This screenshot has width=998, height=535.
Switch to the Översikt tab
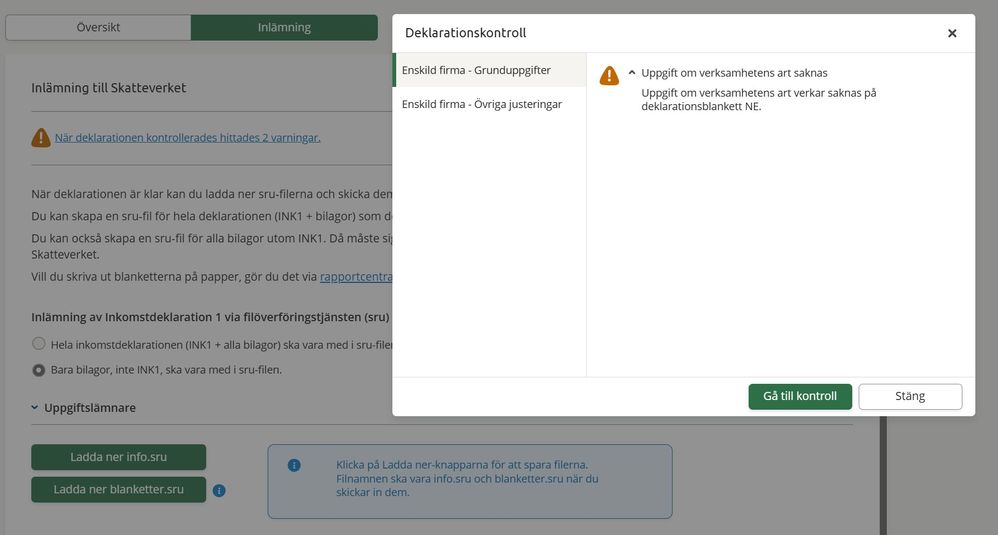[98, 28]
